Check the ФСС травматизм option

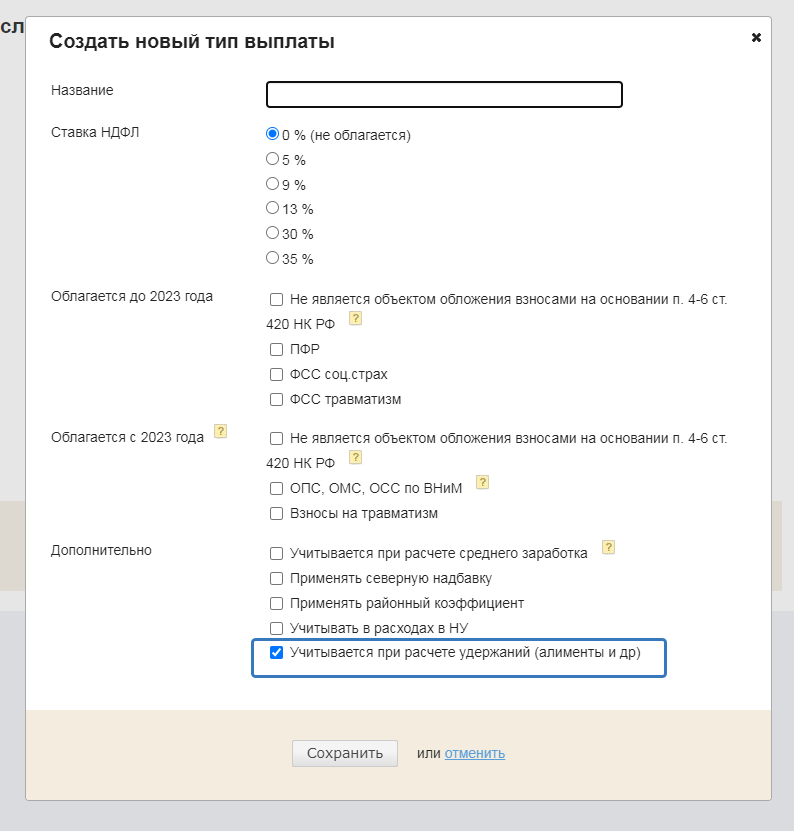[x=277, y=400]
